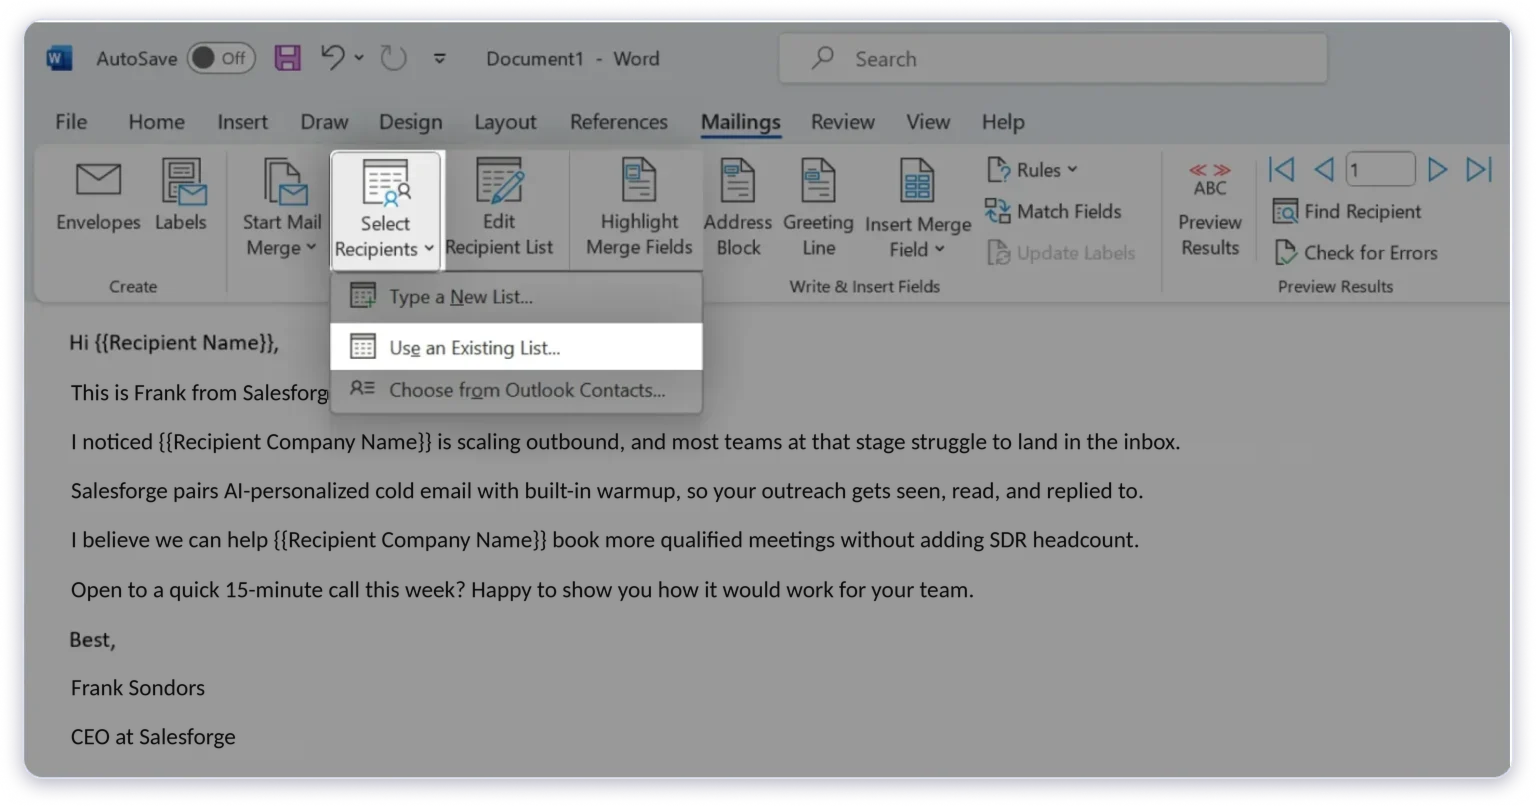
Task: Open the undo history dropdown arrow
Action: click(x=359, y=58)
